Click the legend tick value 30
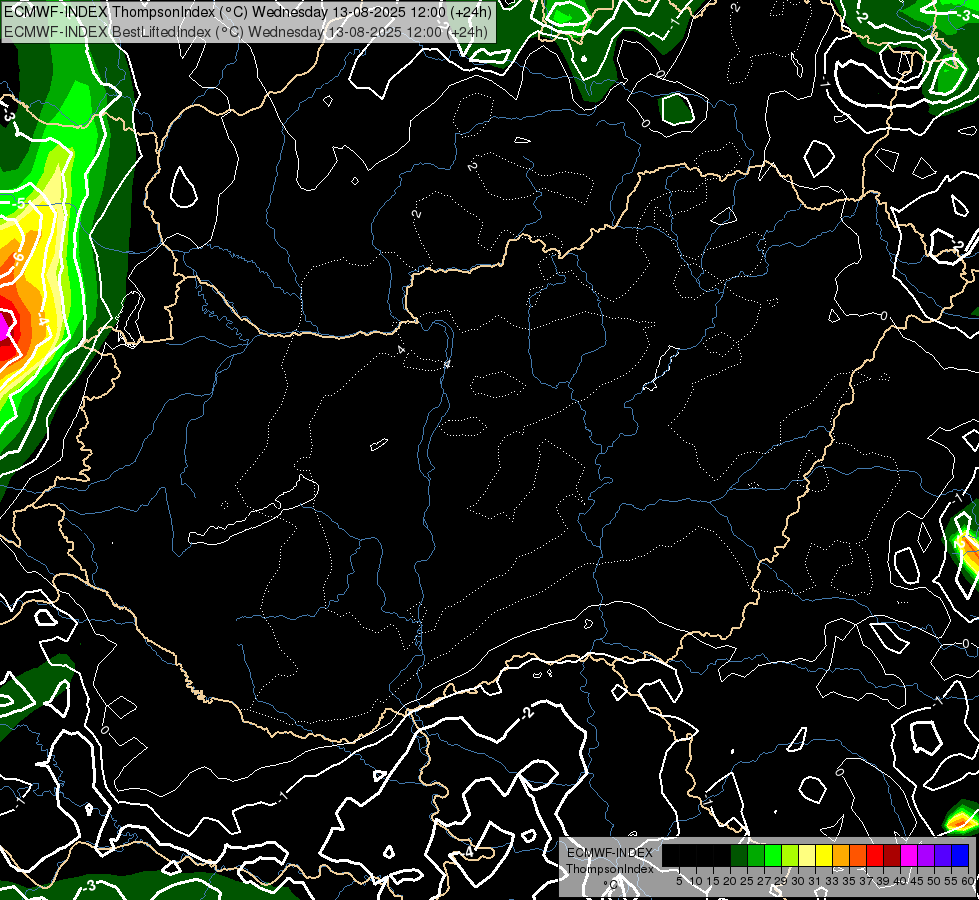The image size is (979, 900). (x=799, y=881)
